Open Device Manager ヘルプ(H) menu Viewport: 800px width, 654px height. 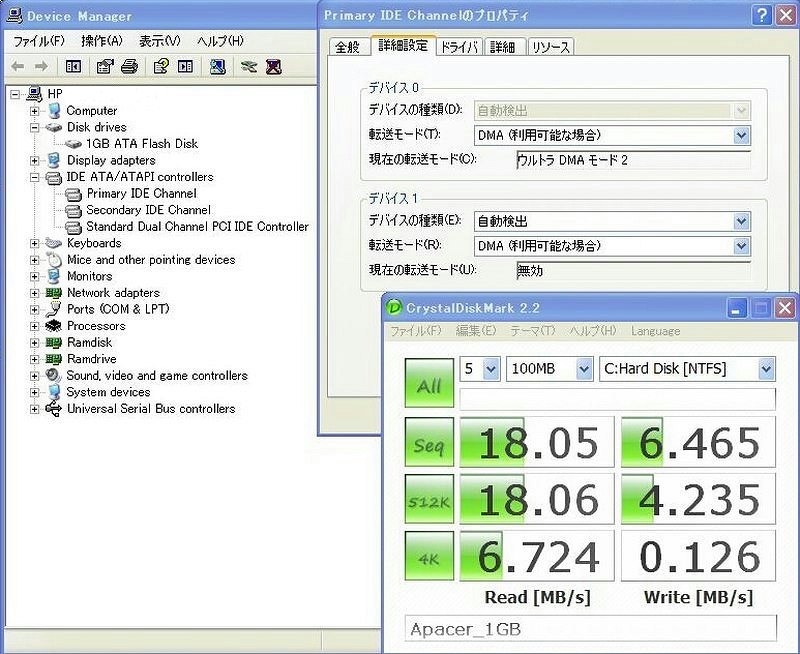click(x=220, y=41)
